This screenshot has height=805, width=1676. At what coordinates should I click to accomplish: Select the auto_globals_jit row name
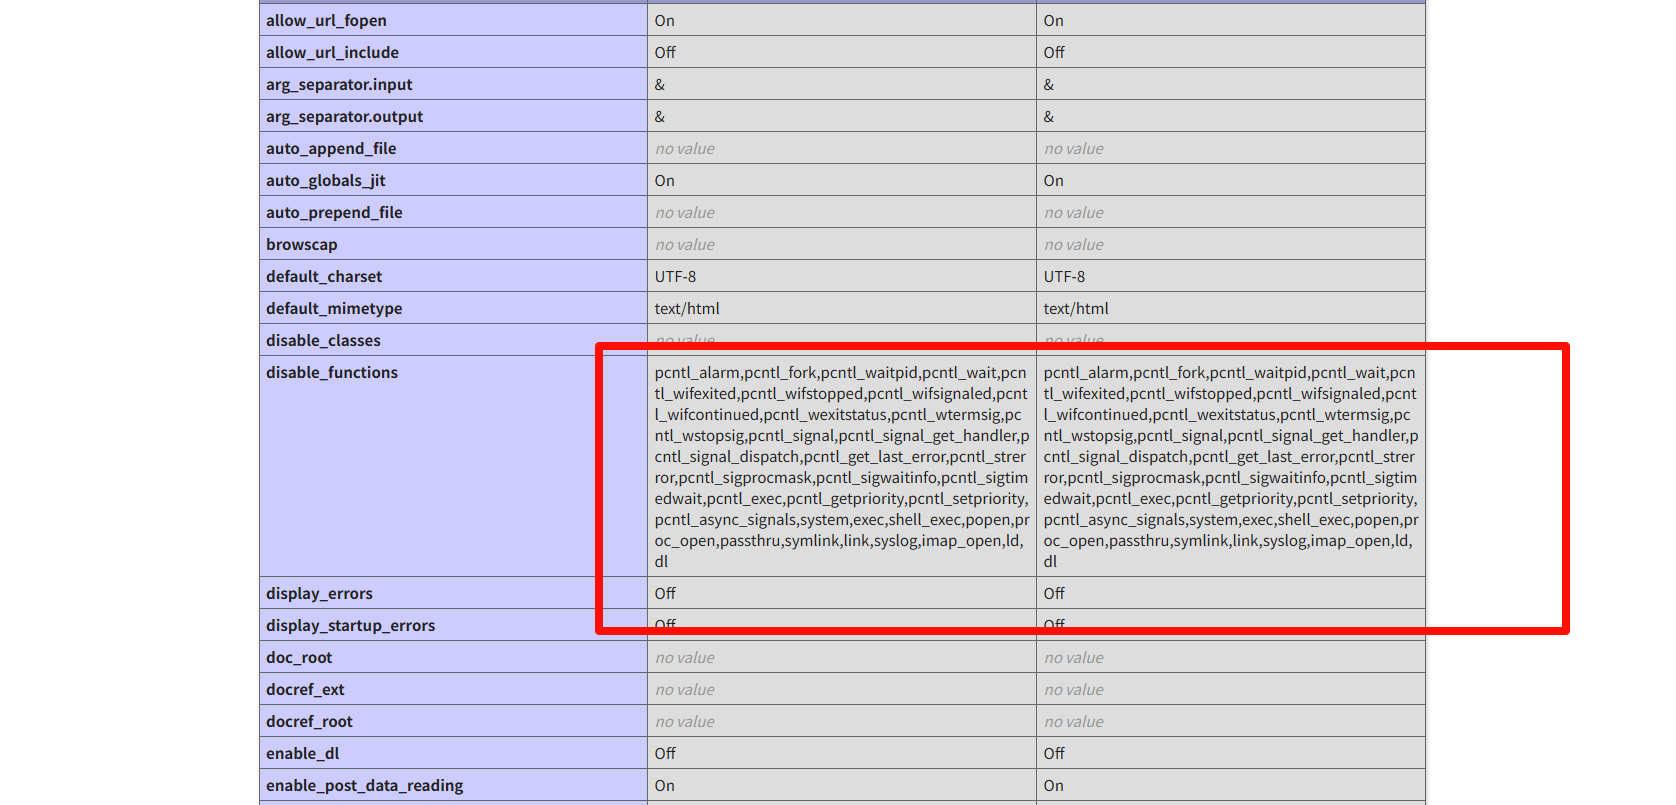pos(325,181)
